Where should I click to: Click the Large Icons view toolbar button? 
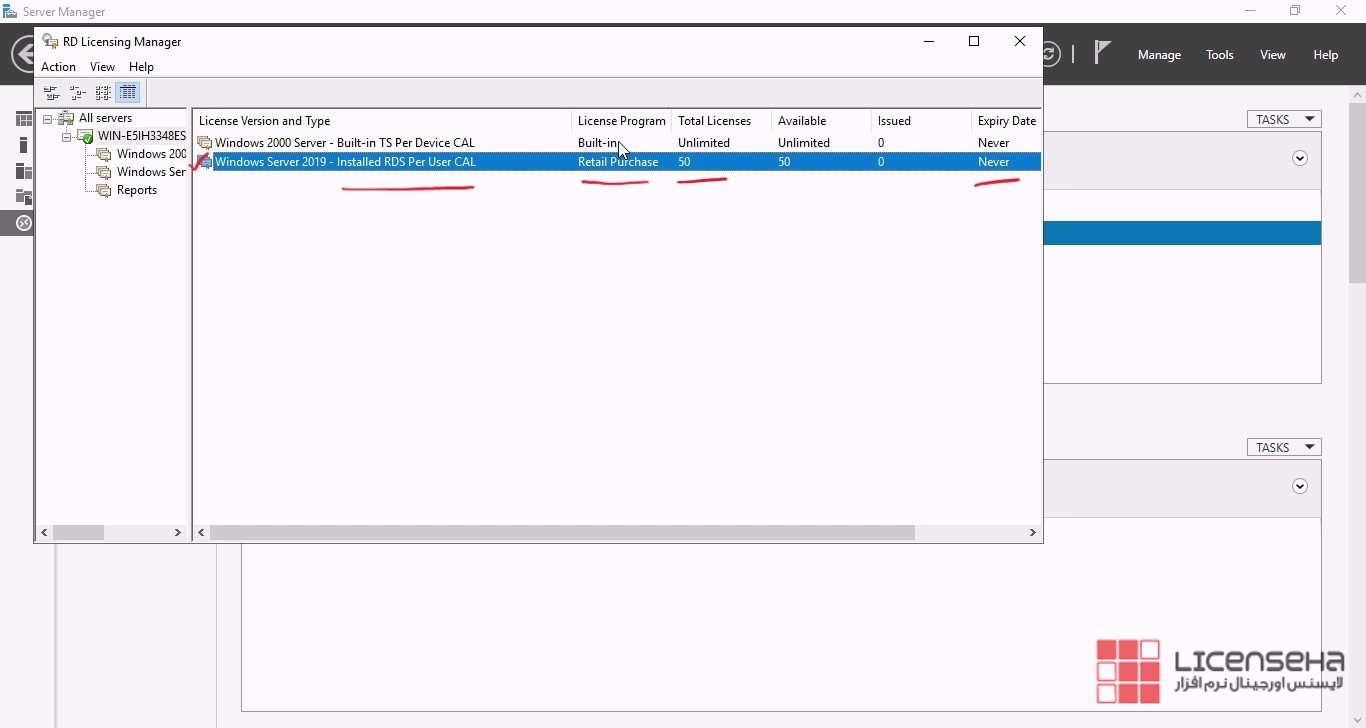pyautogui.click(x=51, y=93)
